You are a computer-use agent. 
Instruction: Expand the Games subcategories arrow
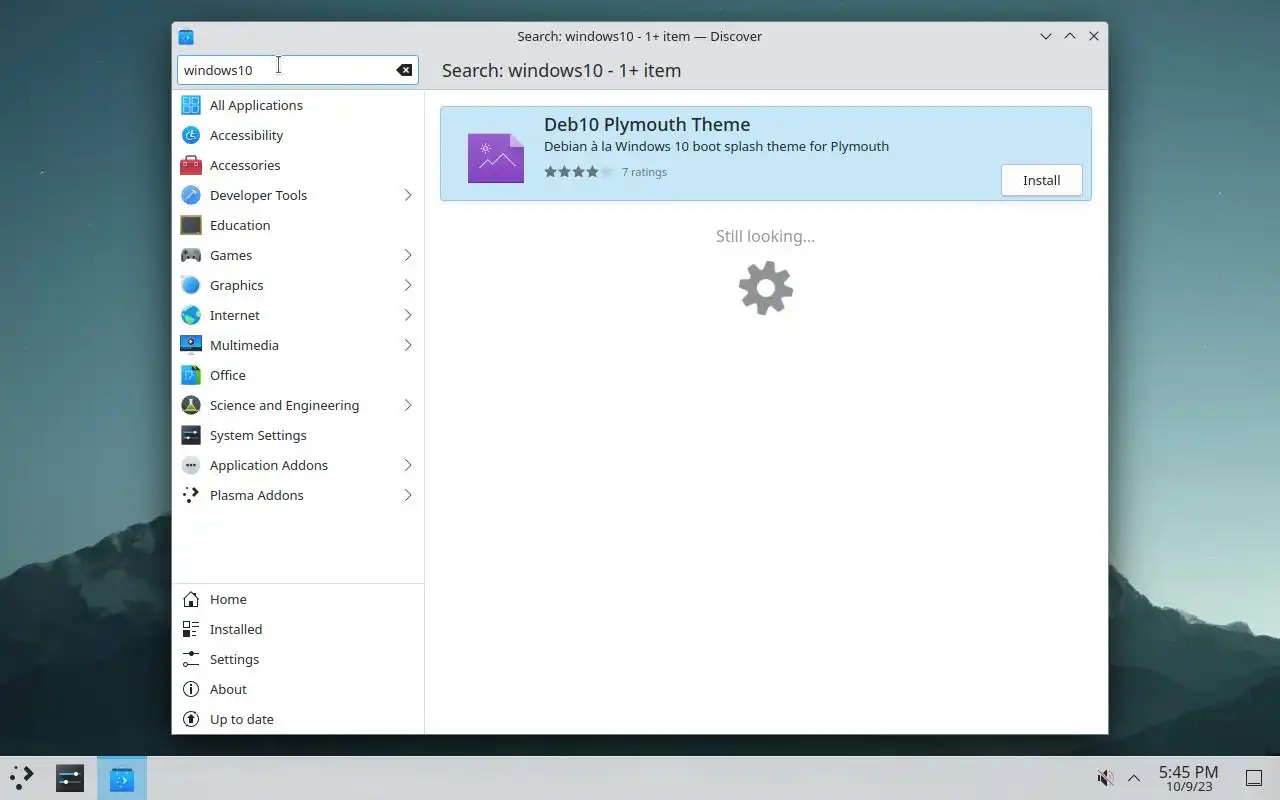click(408, 255)
